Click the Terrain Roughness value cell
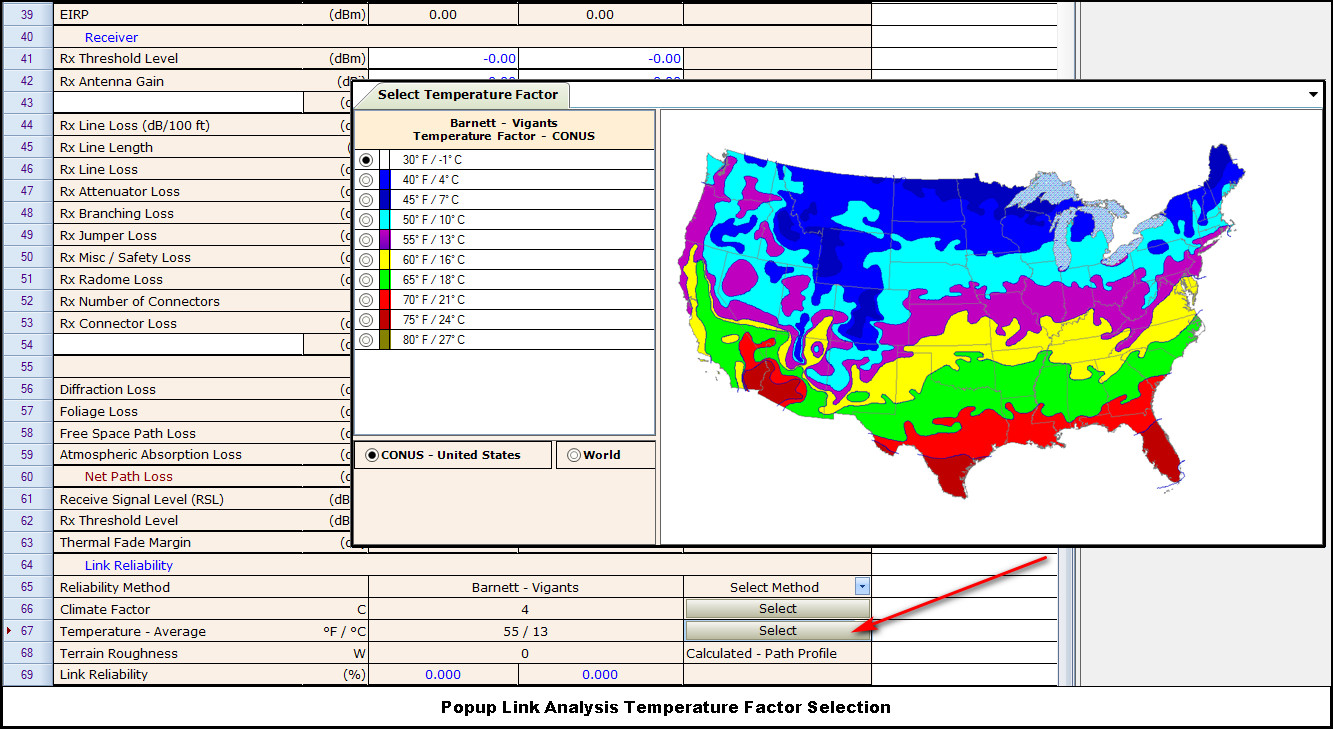The height and width of the screenshot is (729, 1333). click(x=525, y=653)
